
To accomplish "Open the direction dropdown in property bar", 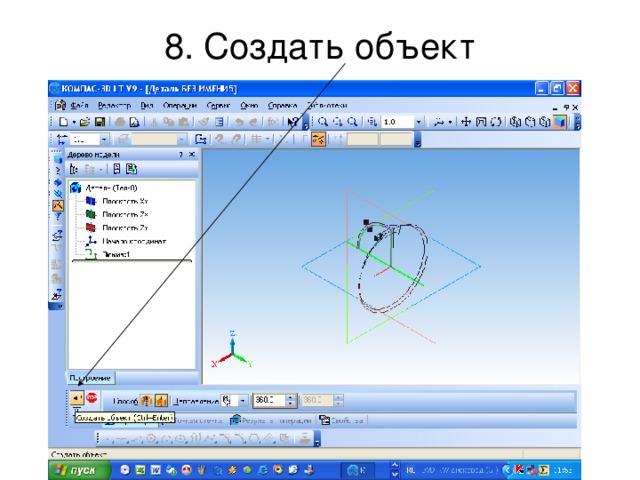I will [242, 401].
